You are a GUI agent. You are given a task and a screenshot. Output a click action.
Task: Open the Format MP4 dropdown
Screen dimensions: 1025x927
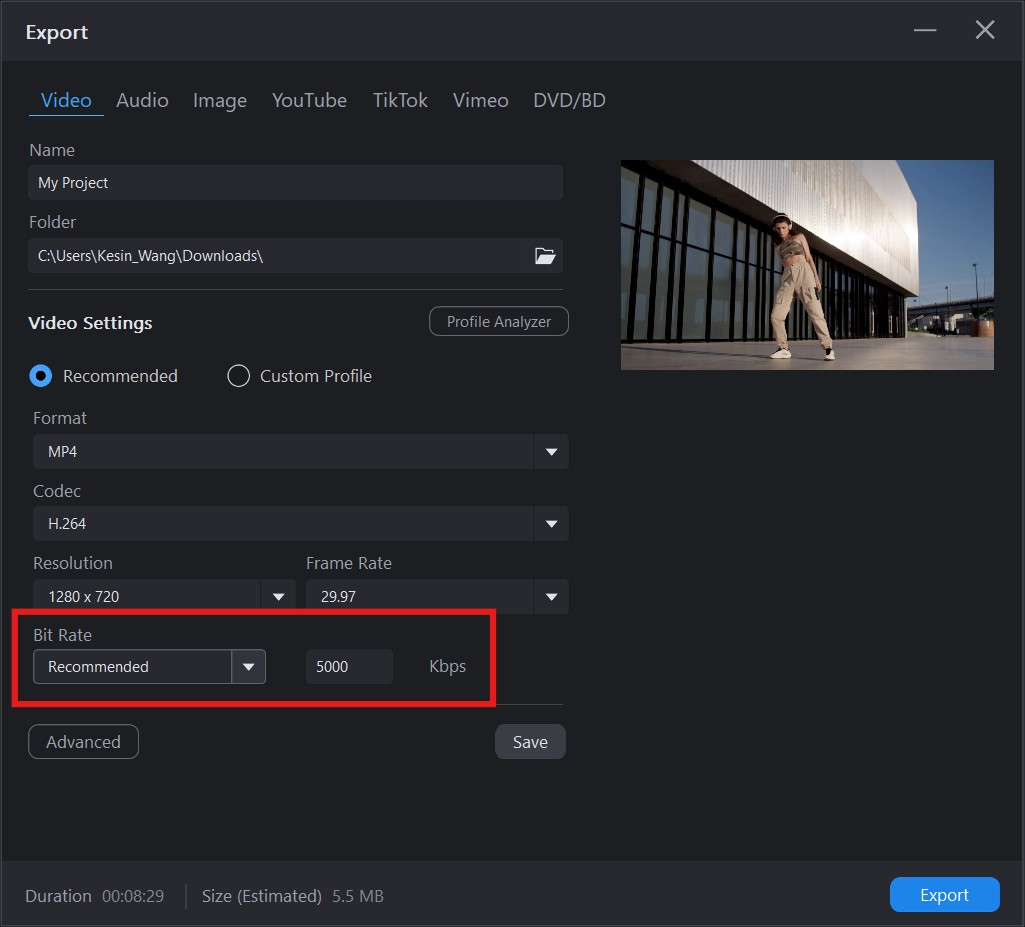tap(301, 452)
